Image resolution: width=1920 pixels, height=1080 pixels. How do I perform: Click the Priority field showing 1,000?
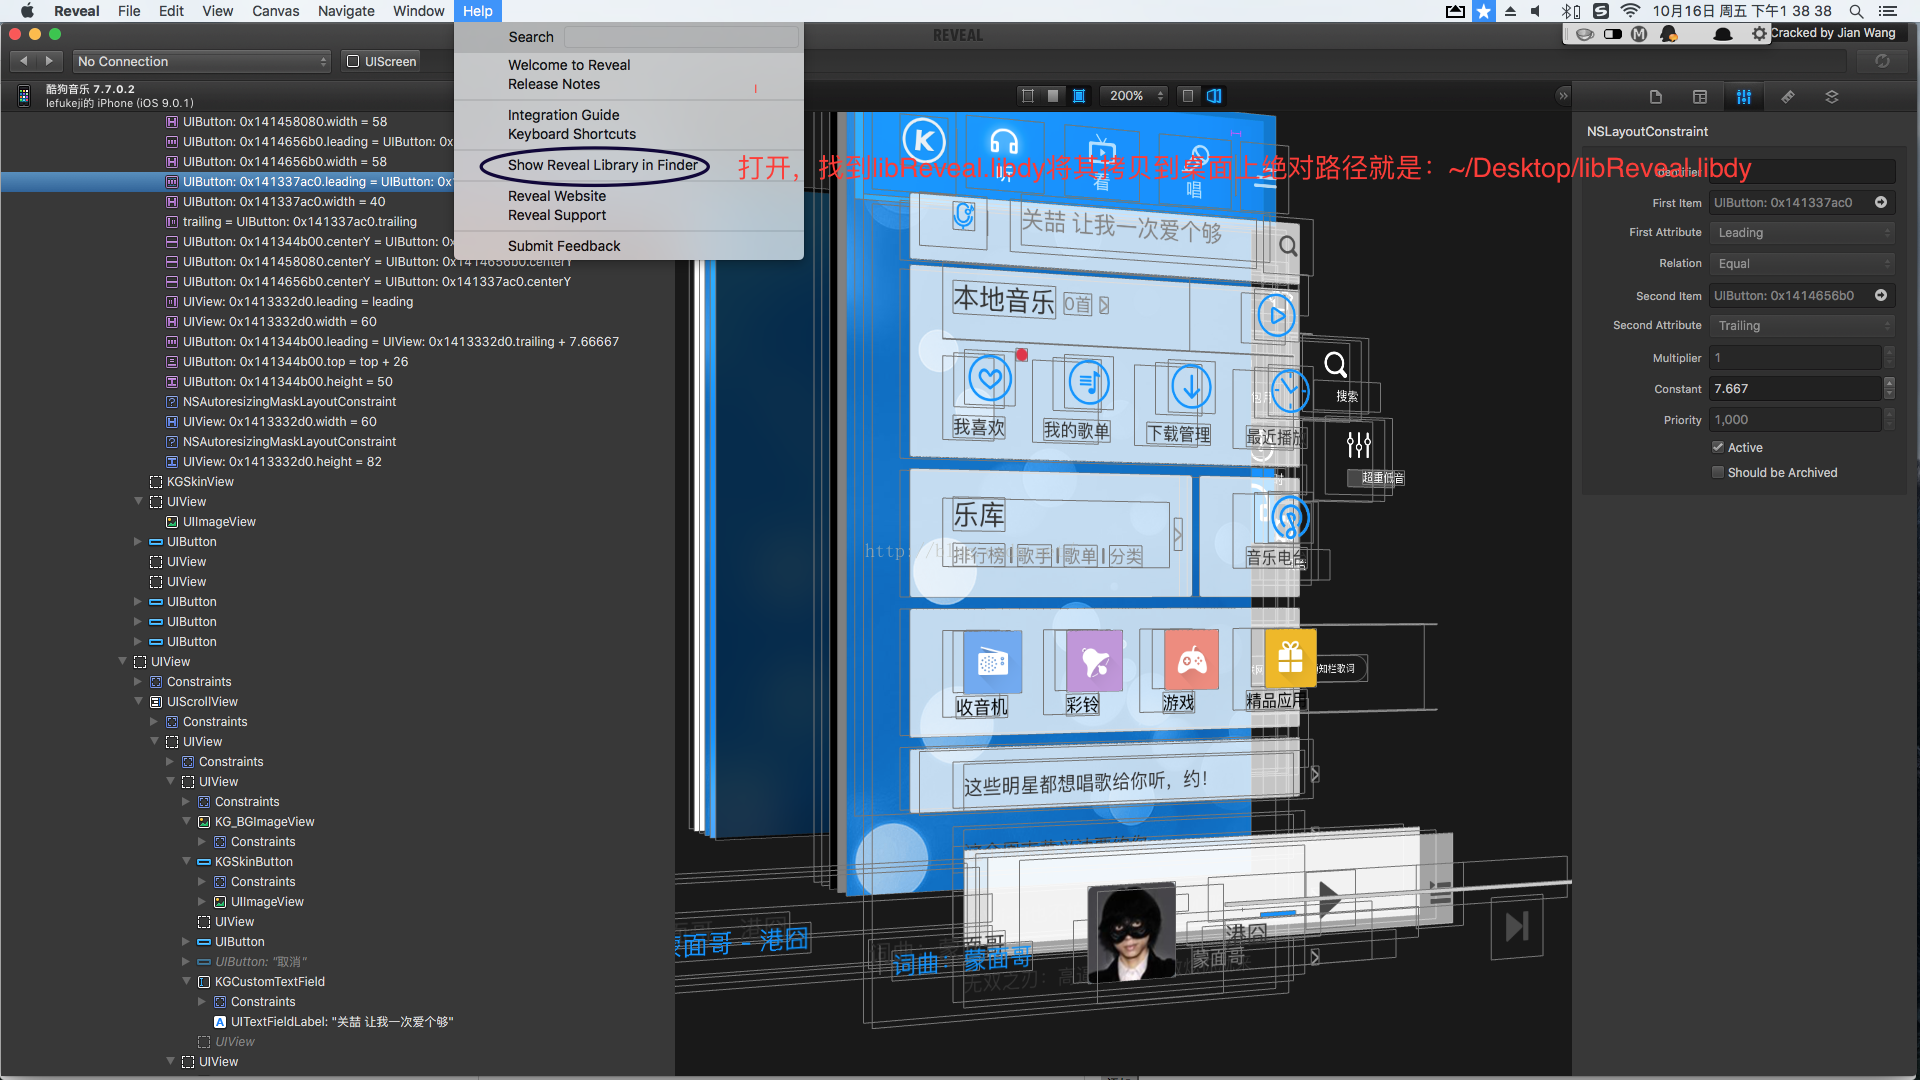[x=1795, y=420]
